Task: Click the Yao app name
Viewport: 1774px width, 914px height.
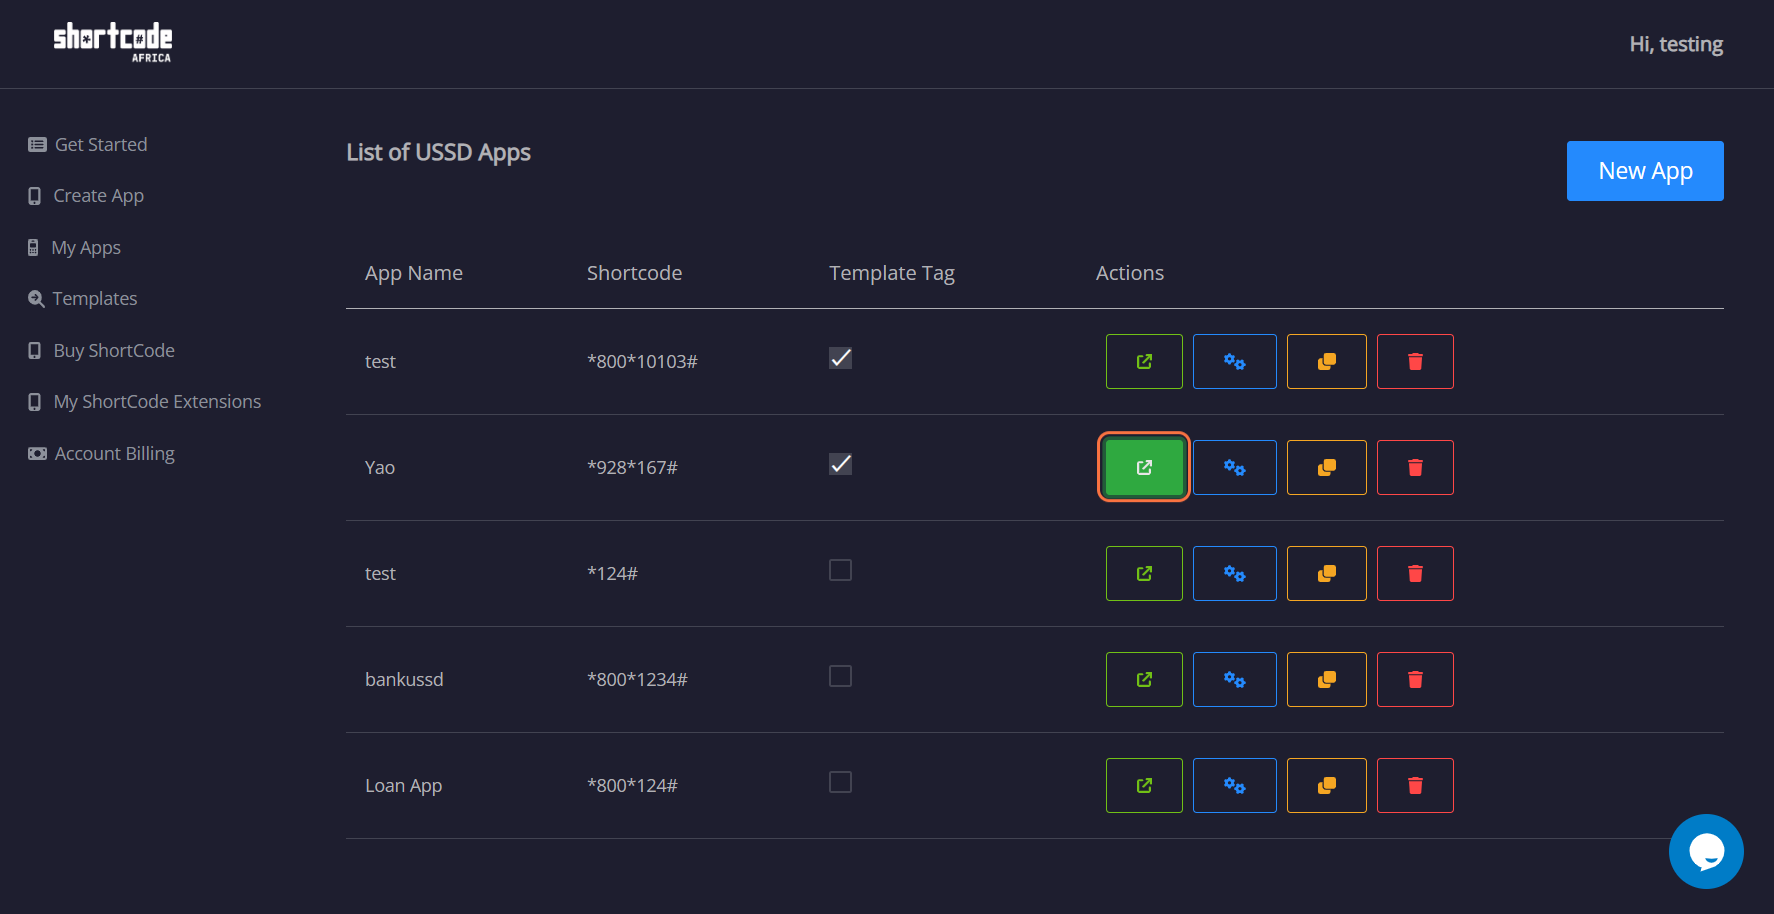Action: coord(380,467)
